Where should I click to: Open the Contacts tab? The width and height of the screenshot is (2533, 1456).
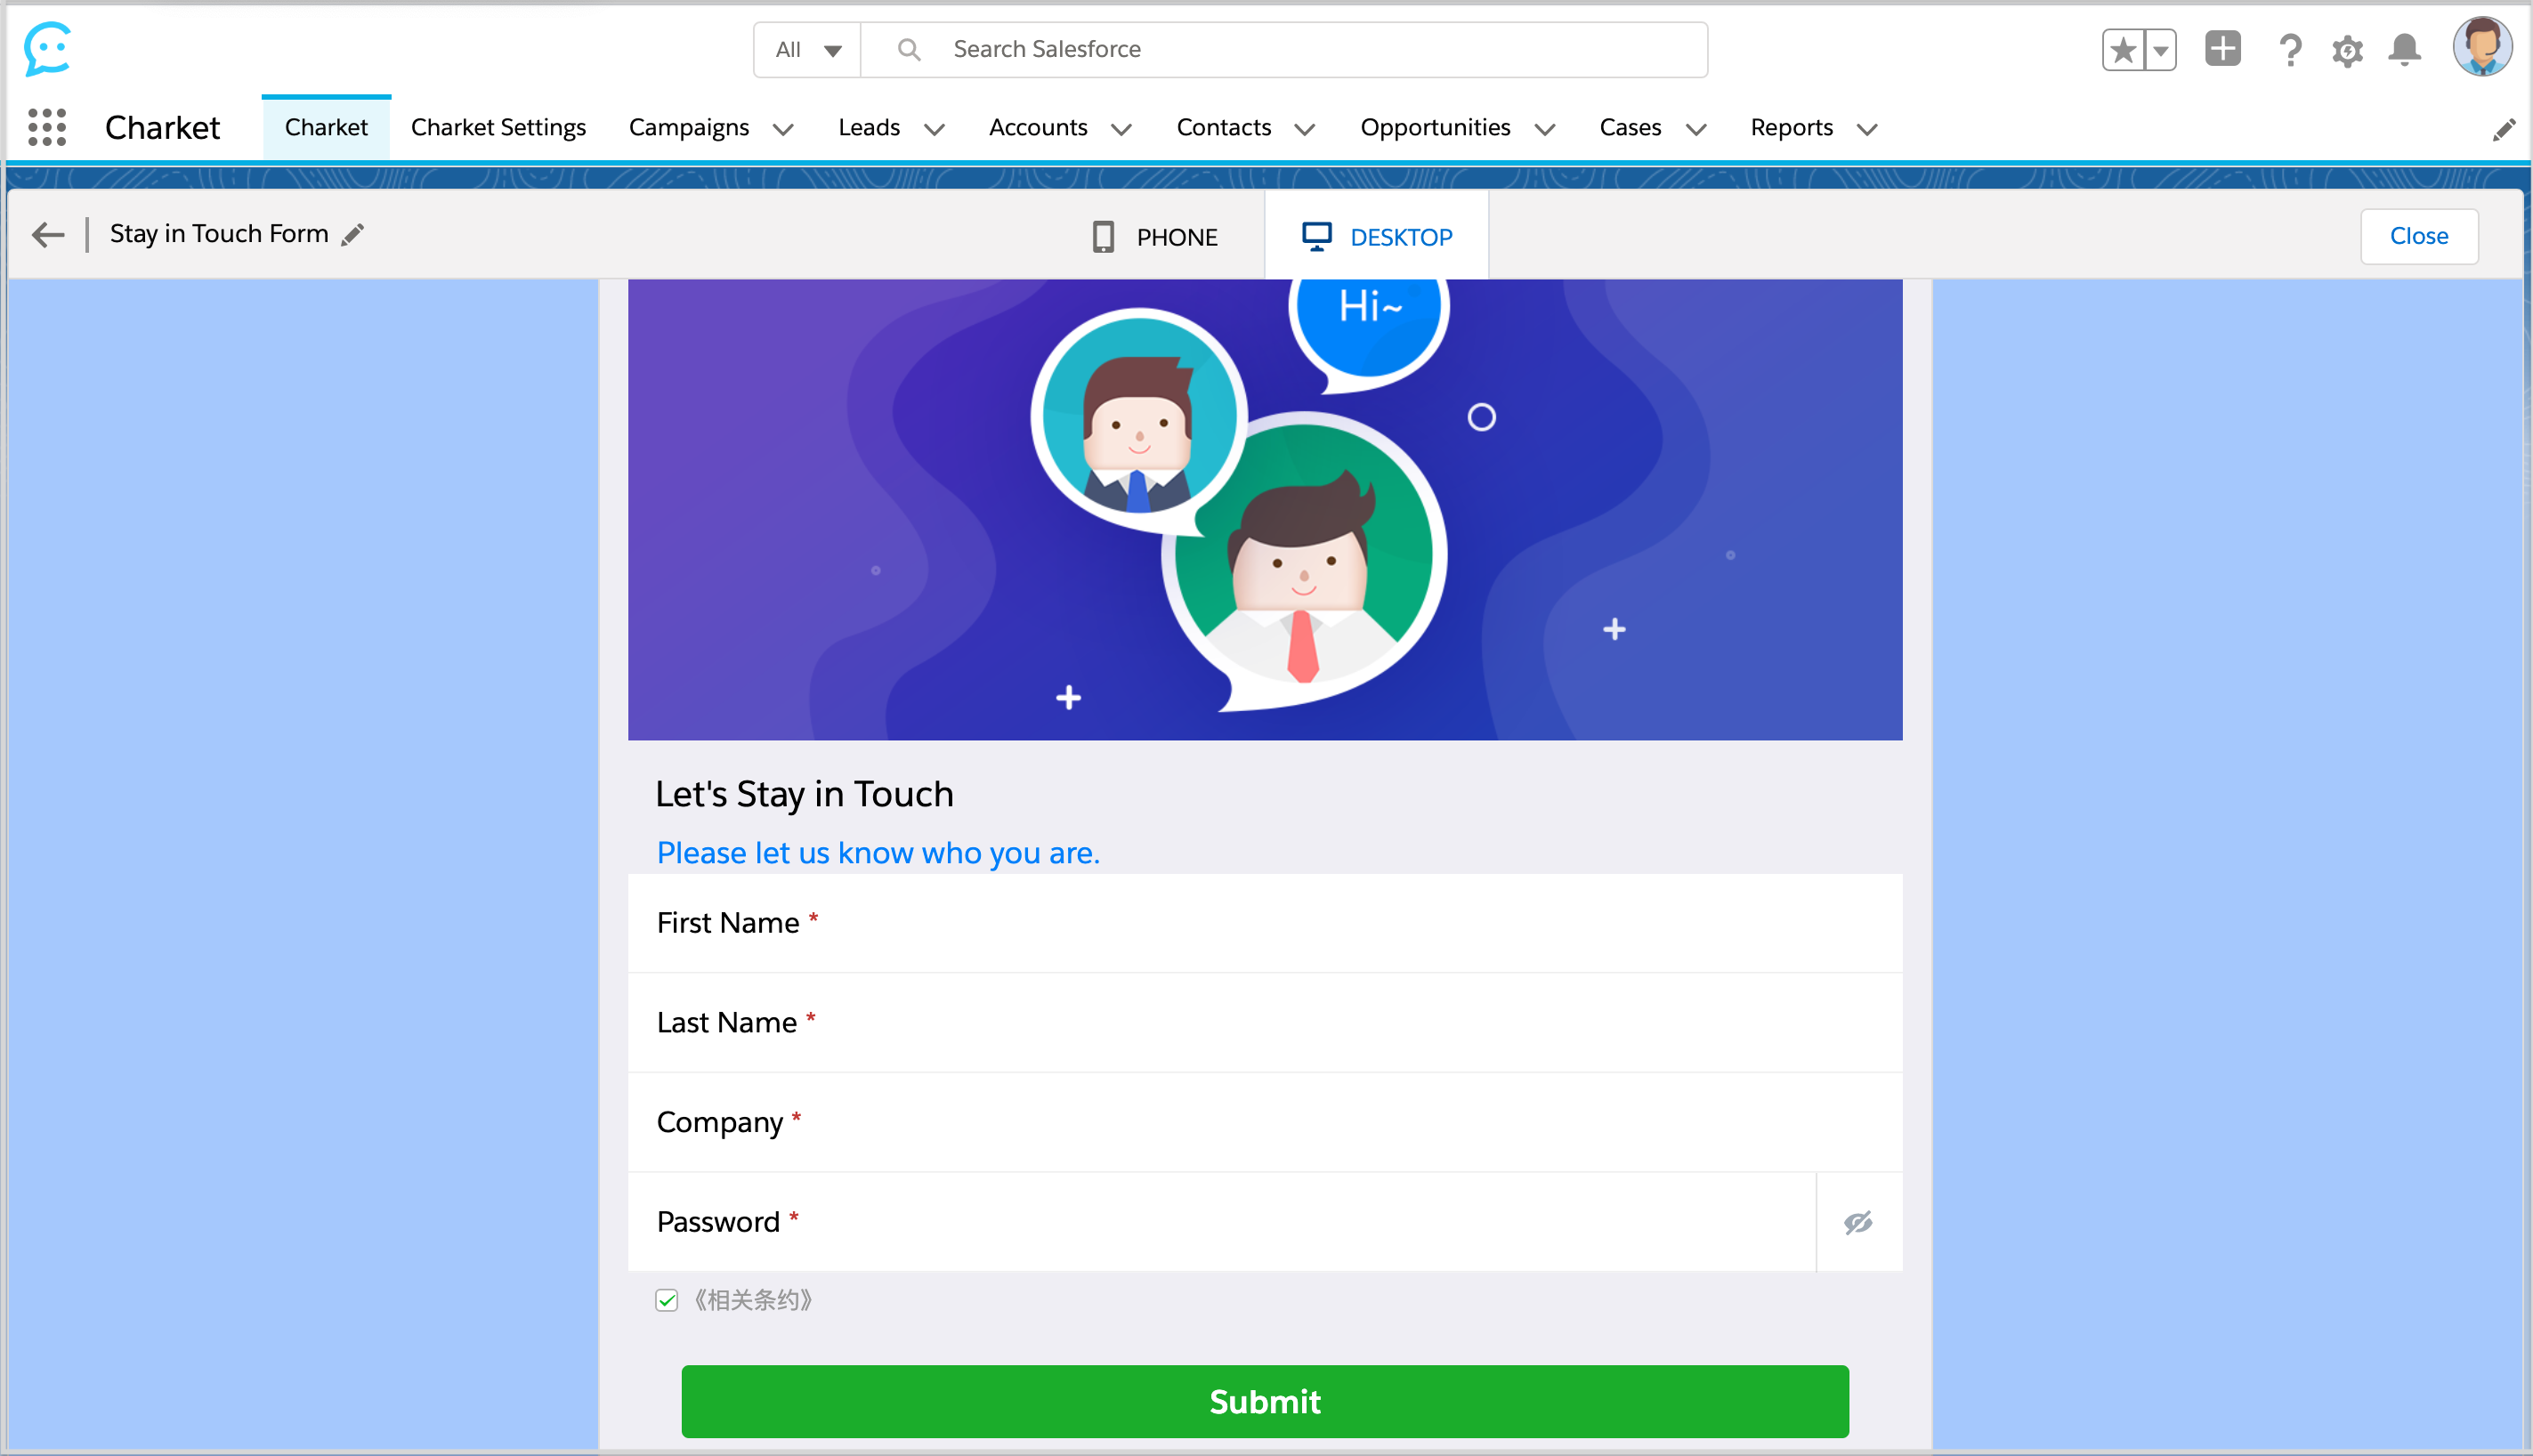click(x=1224, y=127)
